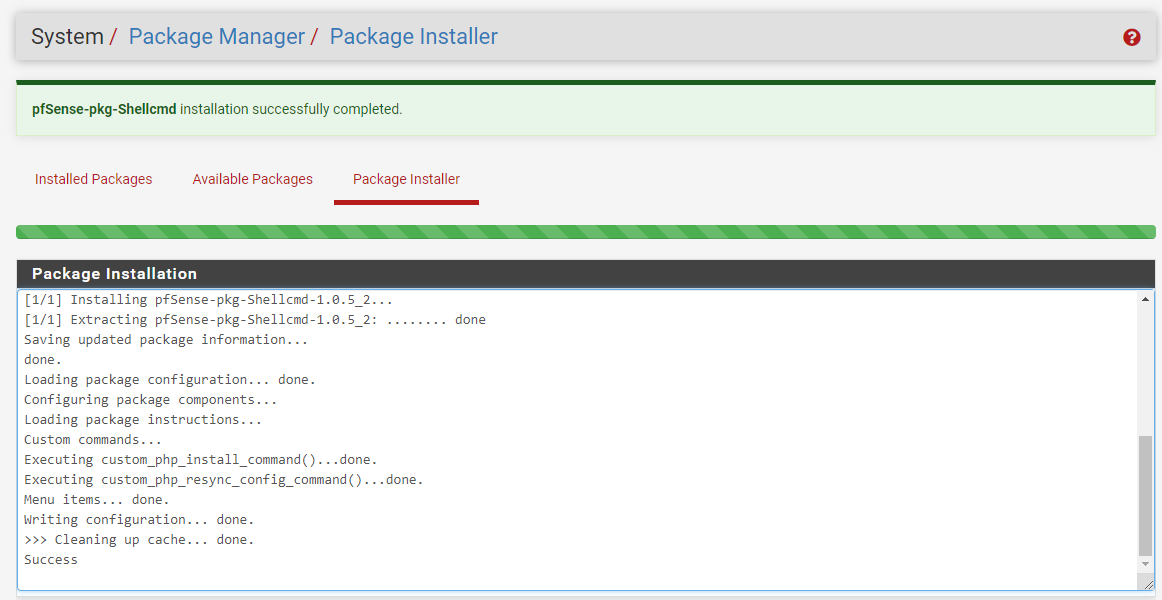
Task: Click the textarea resize handle corner
Action: (1146, 584)
